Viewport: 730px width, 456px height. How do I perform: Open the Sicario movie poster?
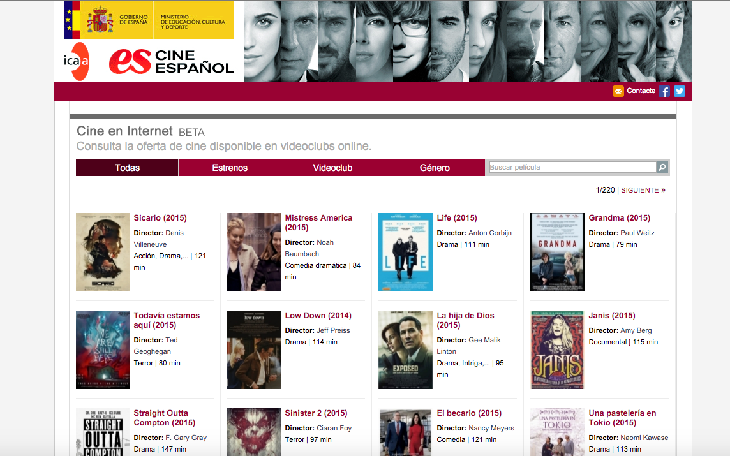[103, 252]
